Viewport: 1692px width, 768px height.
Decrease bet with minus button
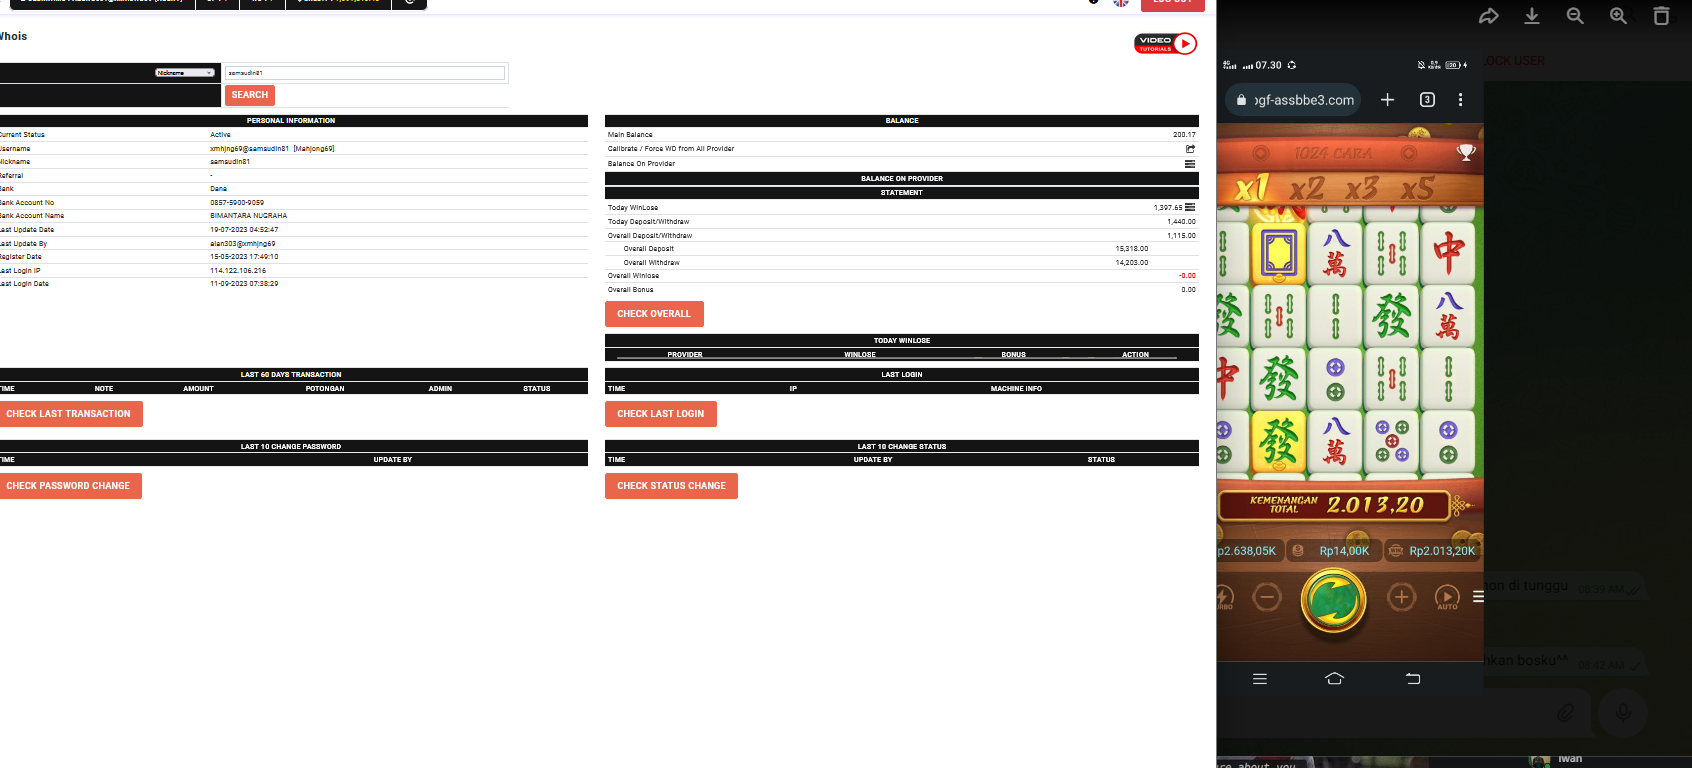1266,598
